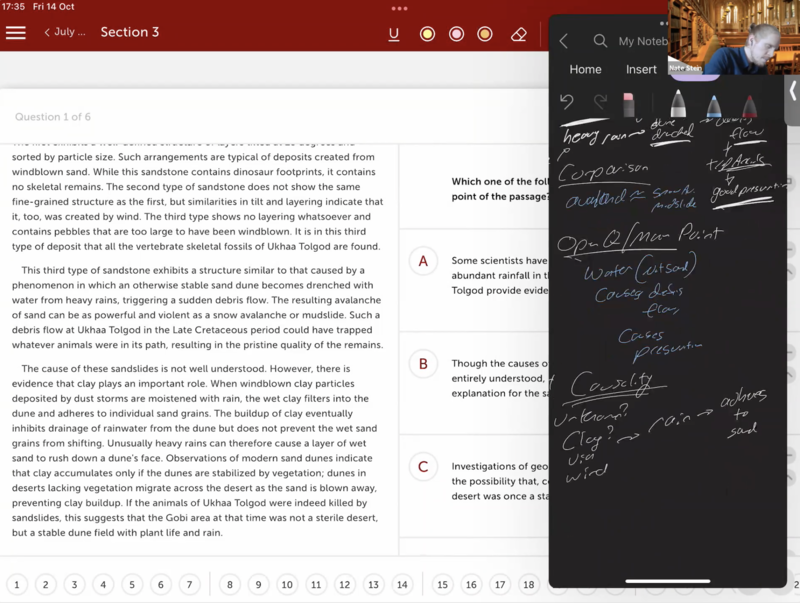
Task: Select answer choice B
Action: 423,364
